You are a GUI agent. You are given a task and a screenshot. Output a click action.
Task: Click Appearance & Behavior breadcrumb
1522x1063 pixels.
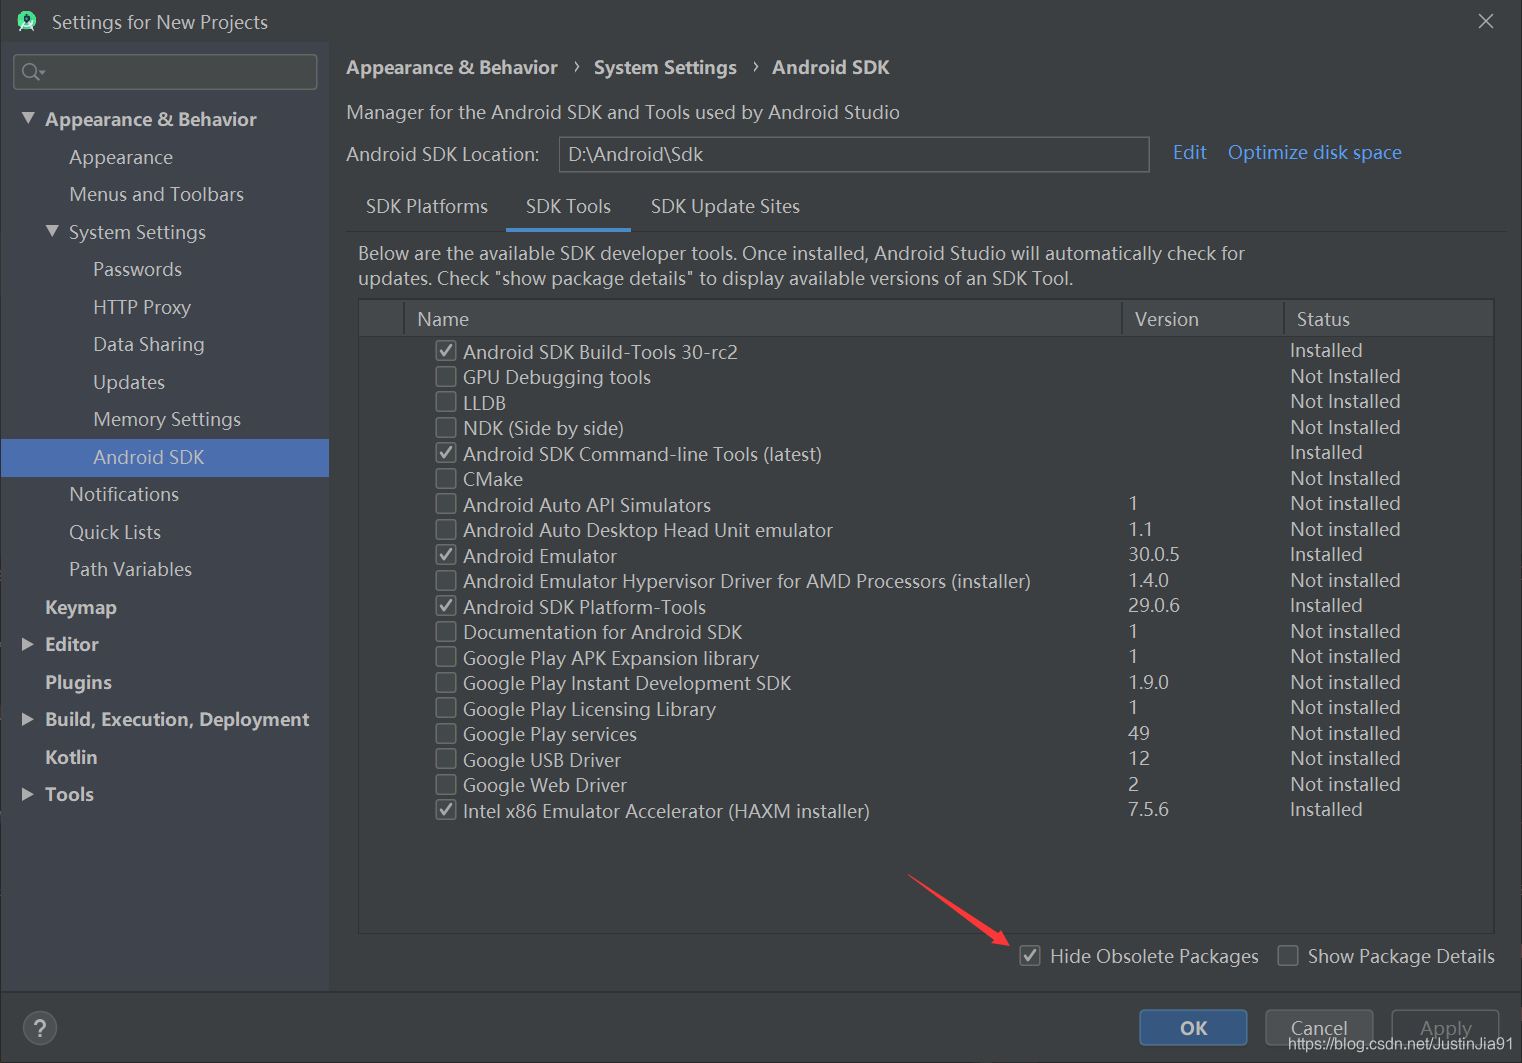pyautogui.click(x=452, y=67)
